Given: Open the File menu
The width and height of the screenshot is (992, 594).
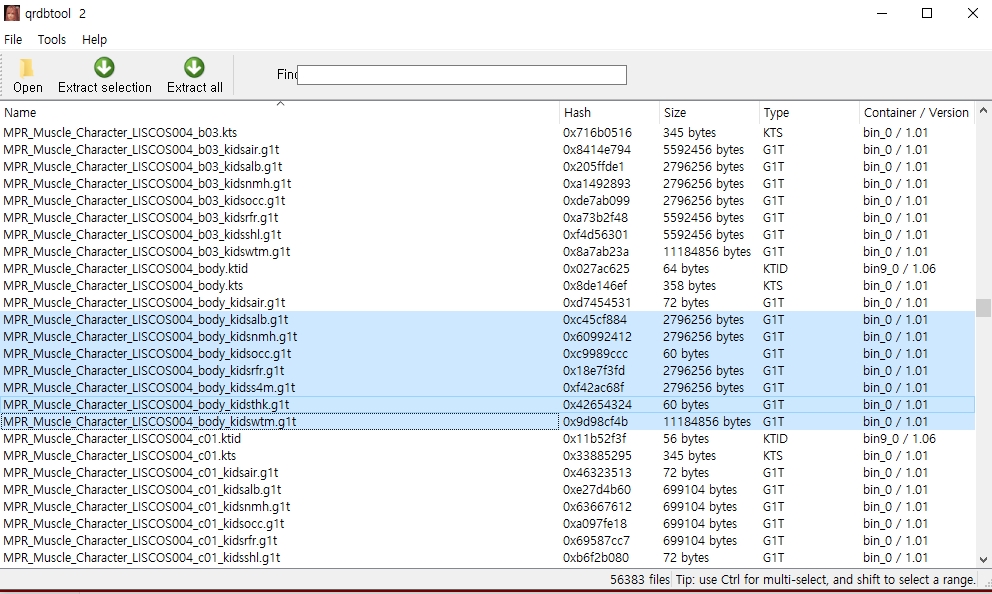Looking at the screenshot, I should coord(13,40).
